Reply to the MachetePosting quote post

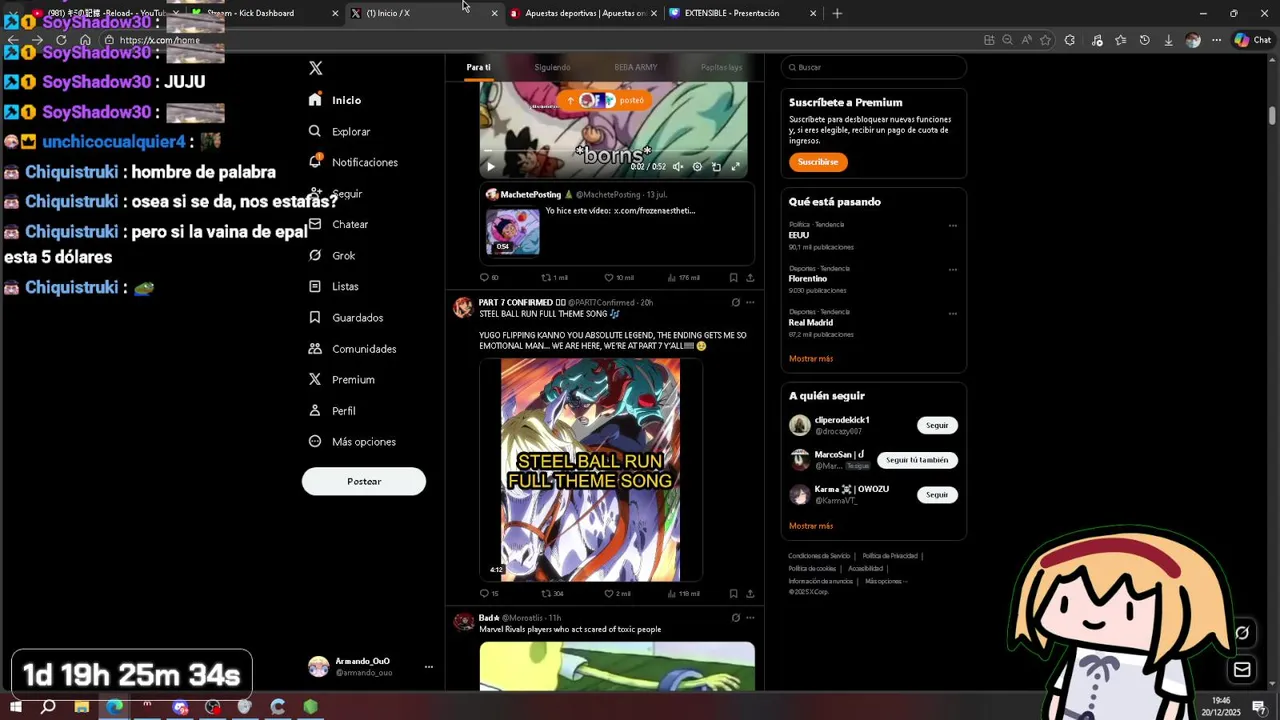[489, 277]
